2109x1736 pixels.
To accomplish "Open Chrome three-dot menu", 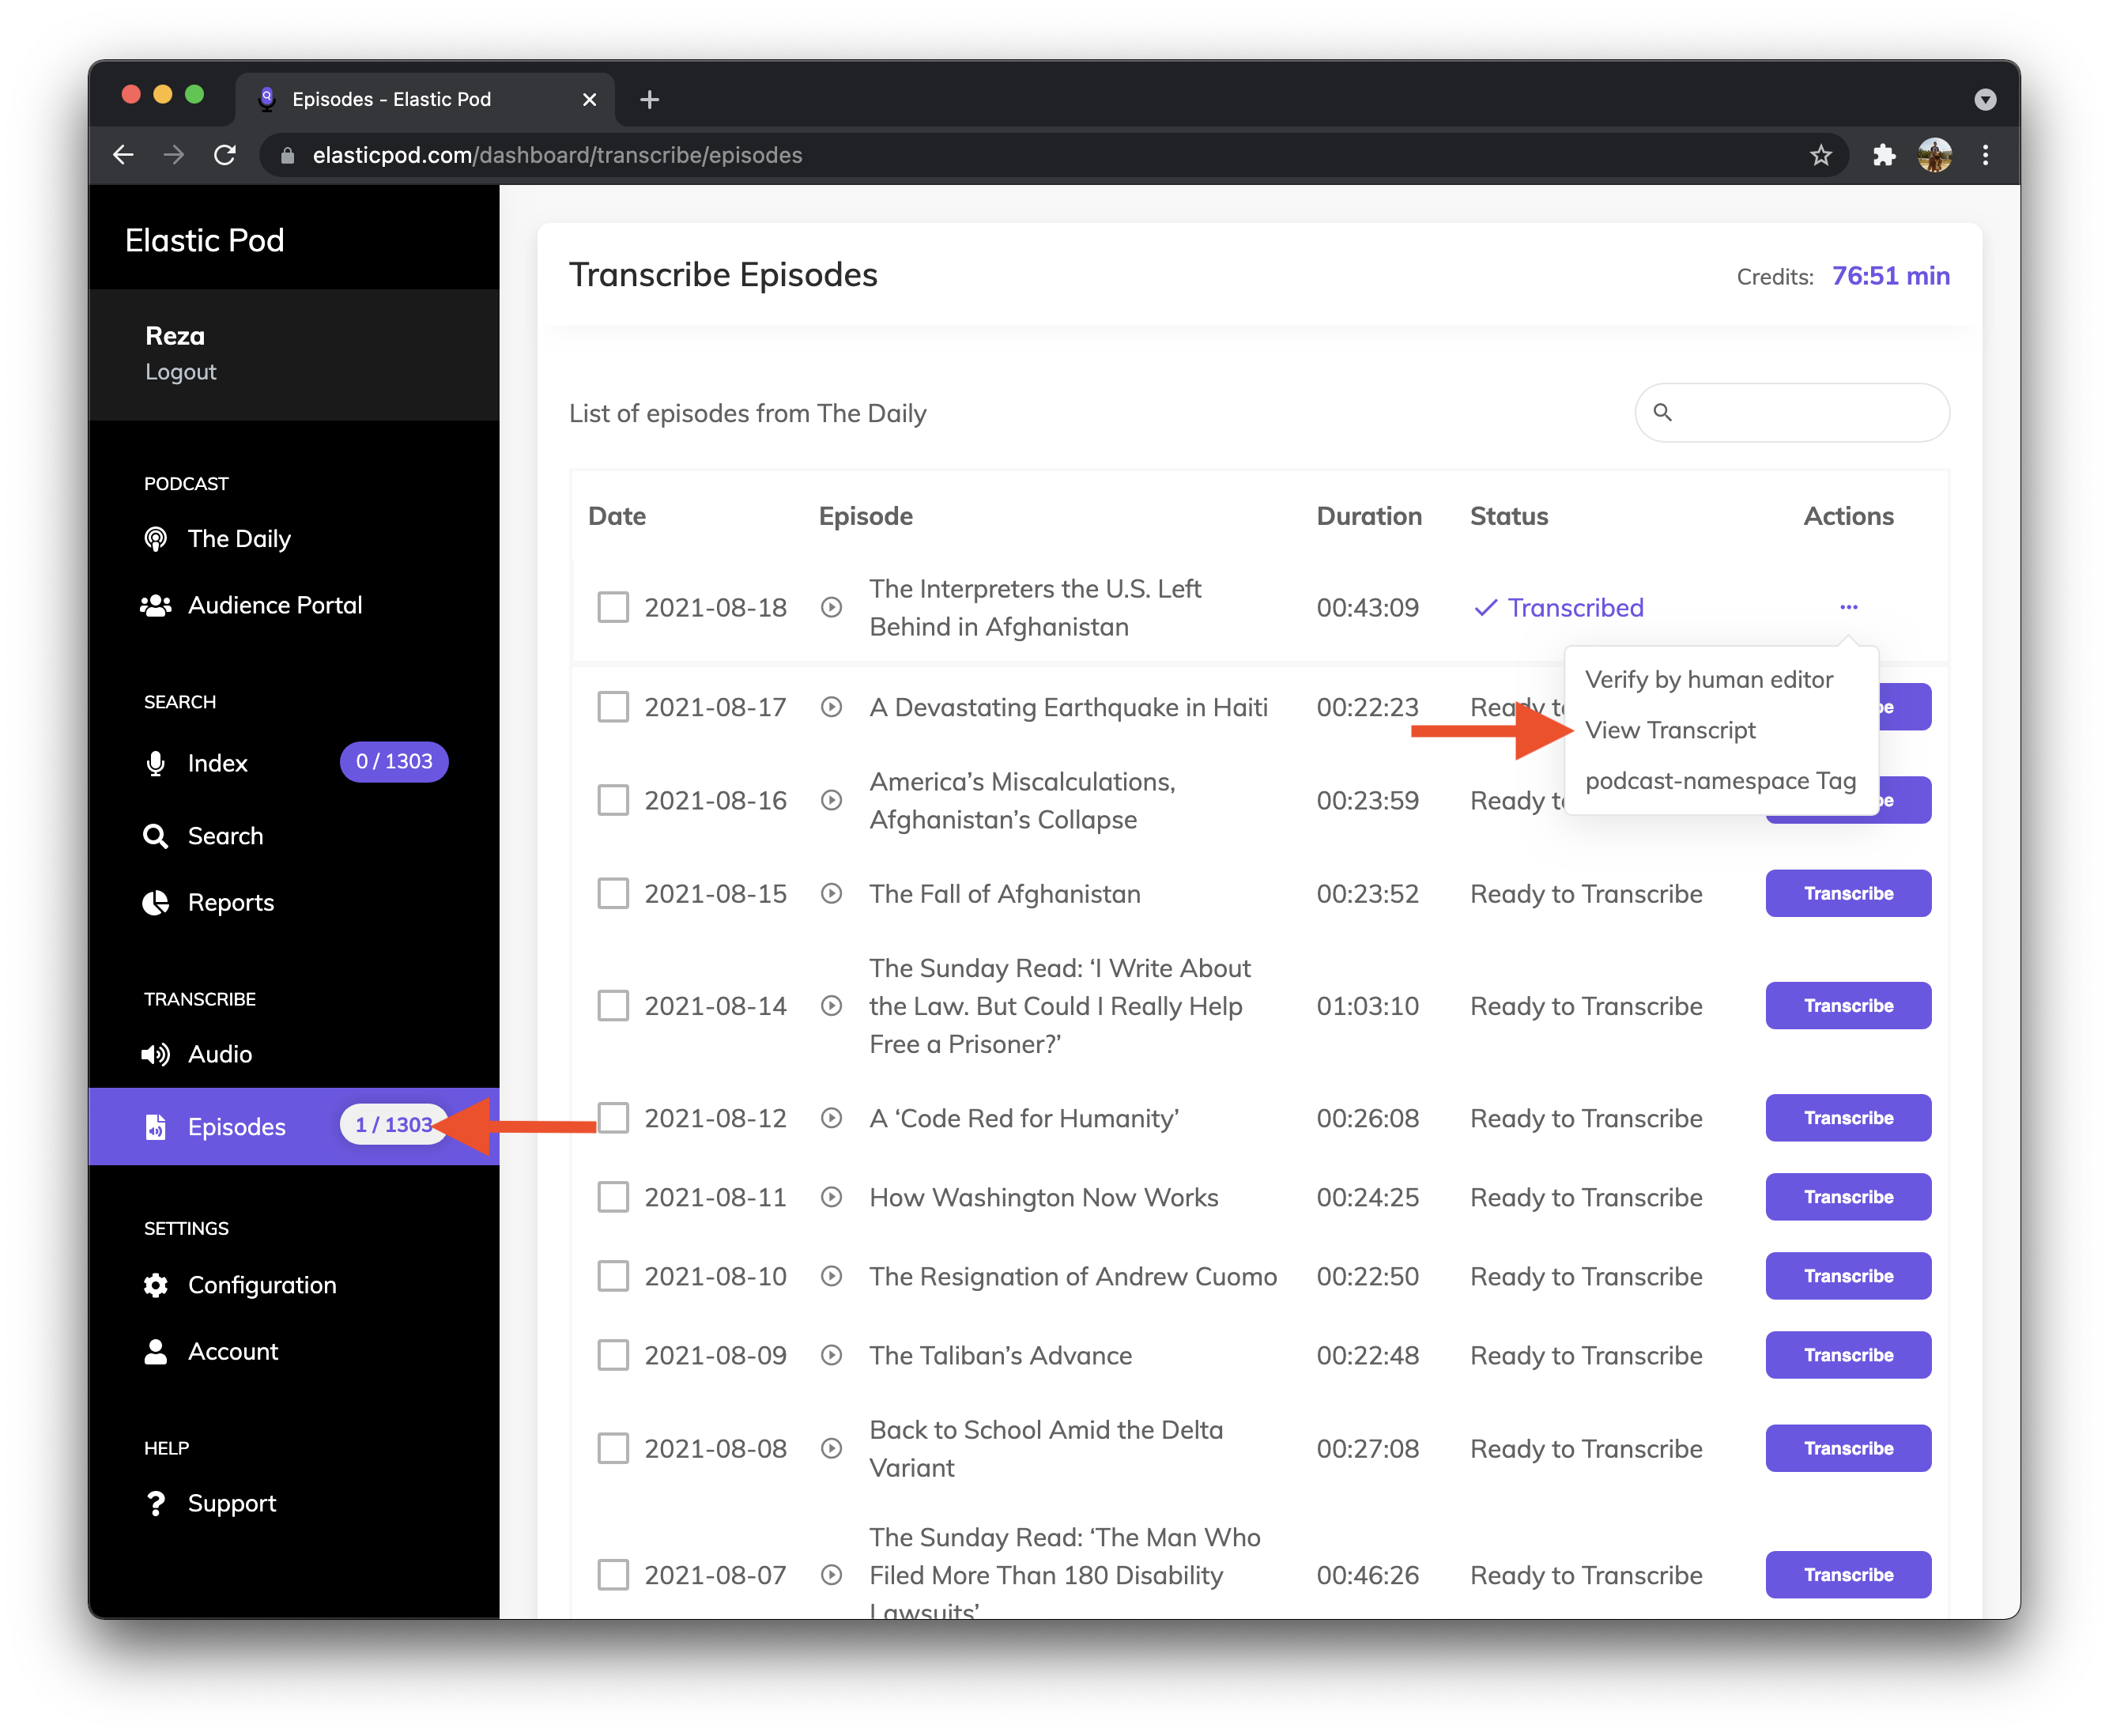I will pyautogui.click(x=1985, y=155).
